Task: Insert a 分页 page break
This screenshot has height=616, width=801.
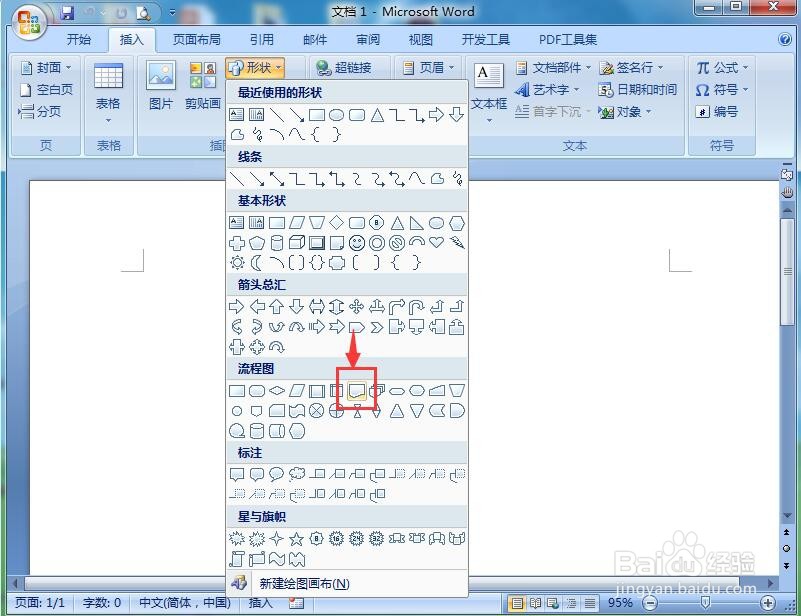Action: point(40,111)
